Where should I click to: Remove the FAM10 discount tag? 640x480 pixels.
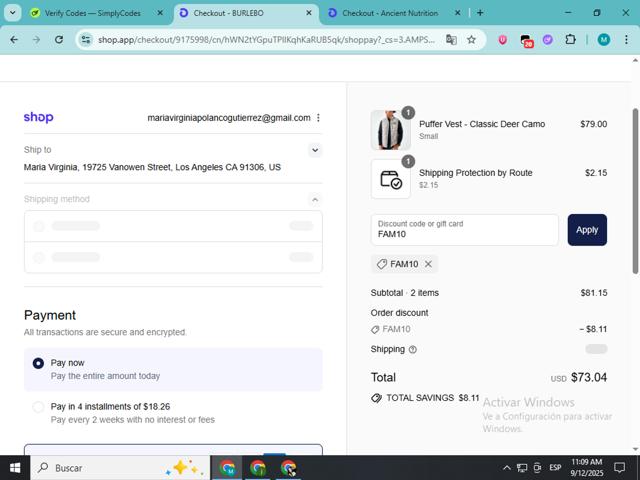click(x=428, y=264)
